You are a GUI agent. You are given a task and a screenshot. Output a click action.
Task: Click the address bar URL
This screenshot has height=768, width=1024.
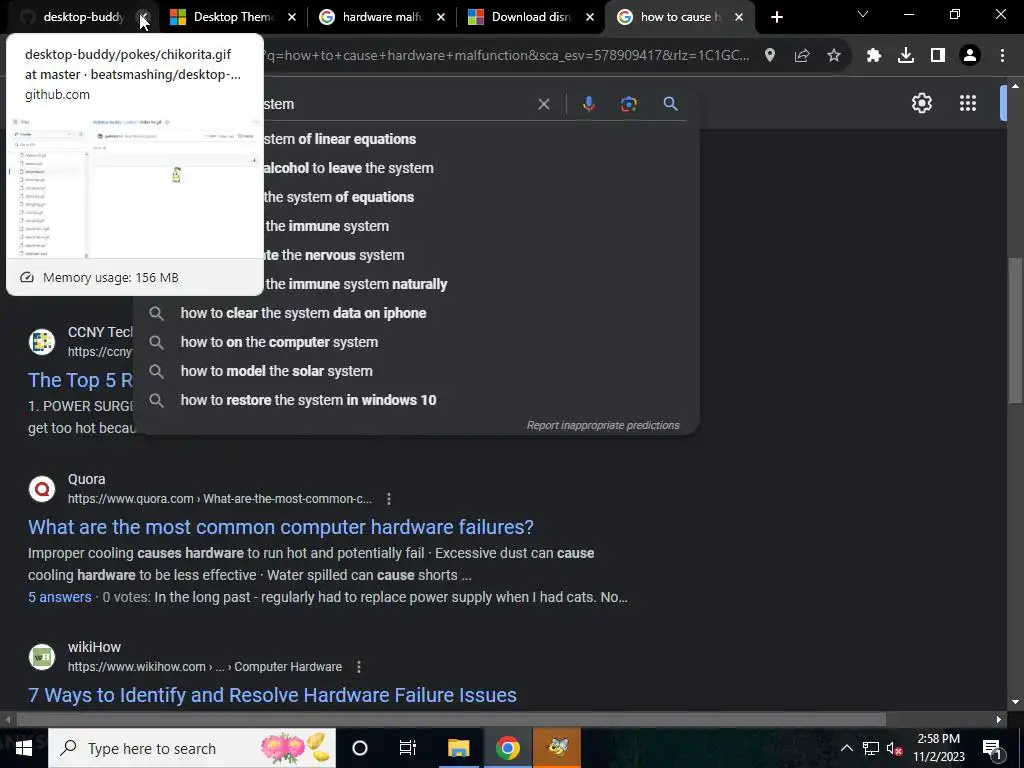506,56
